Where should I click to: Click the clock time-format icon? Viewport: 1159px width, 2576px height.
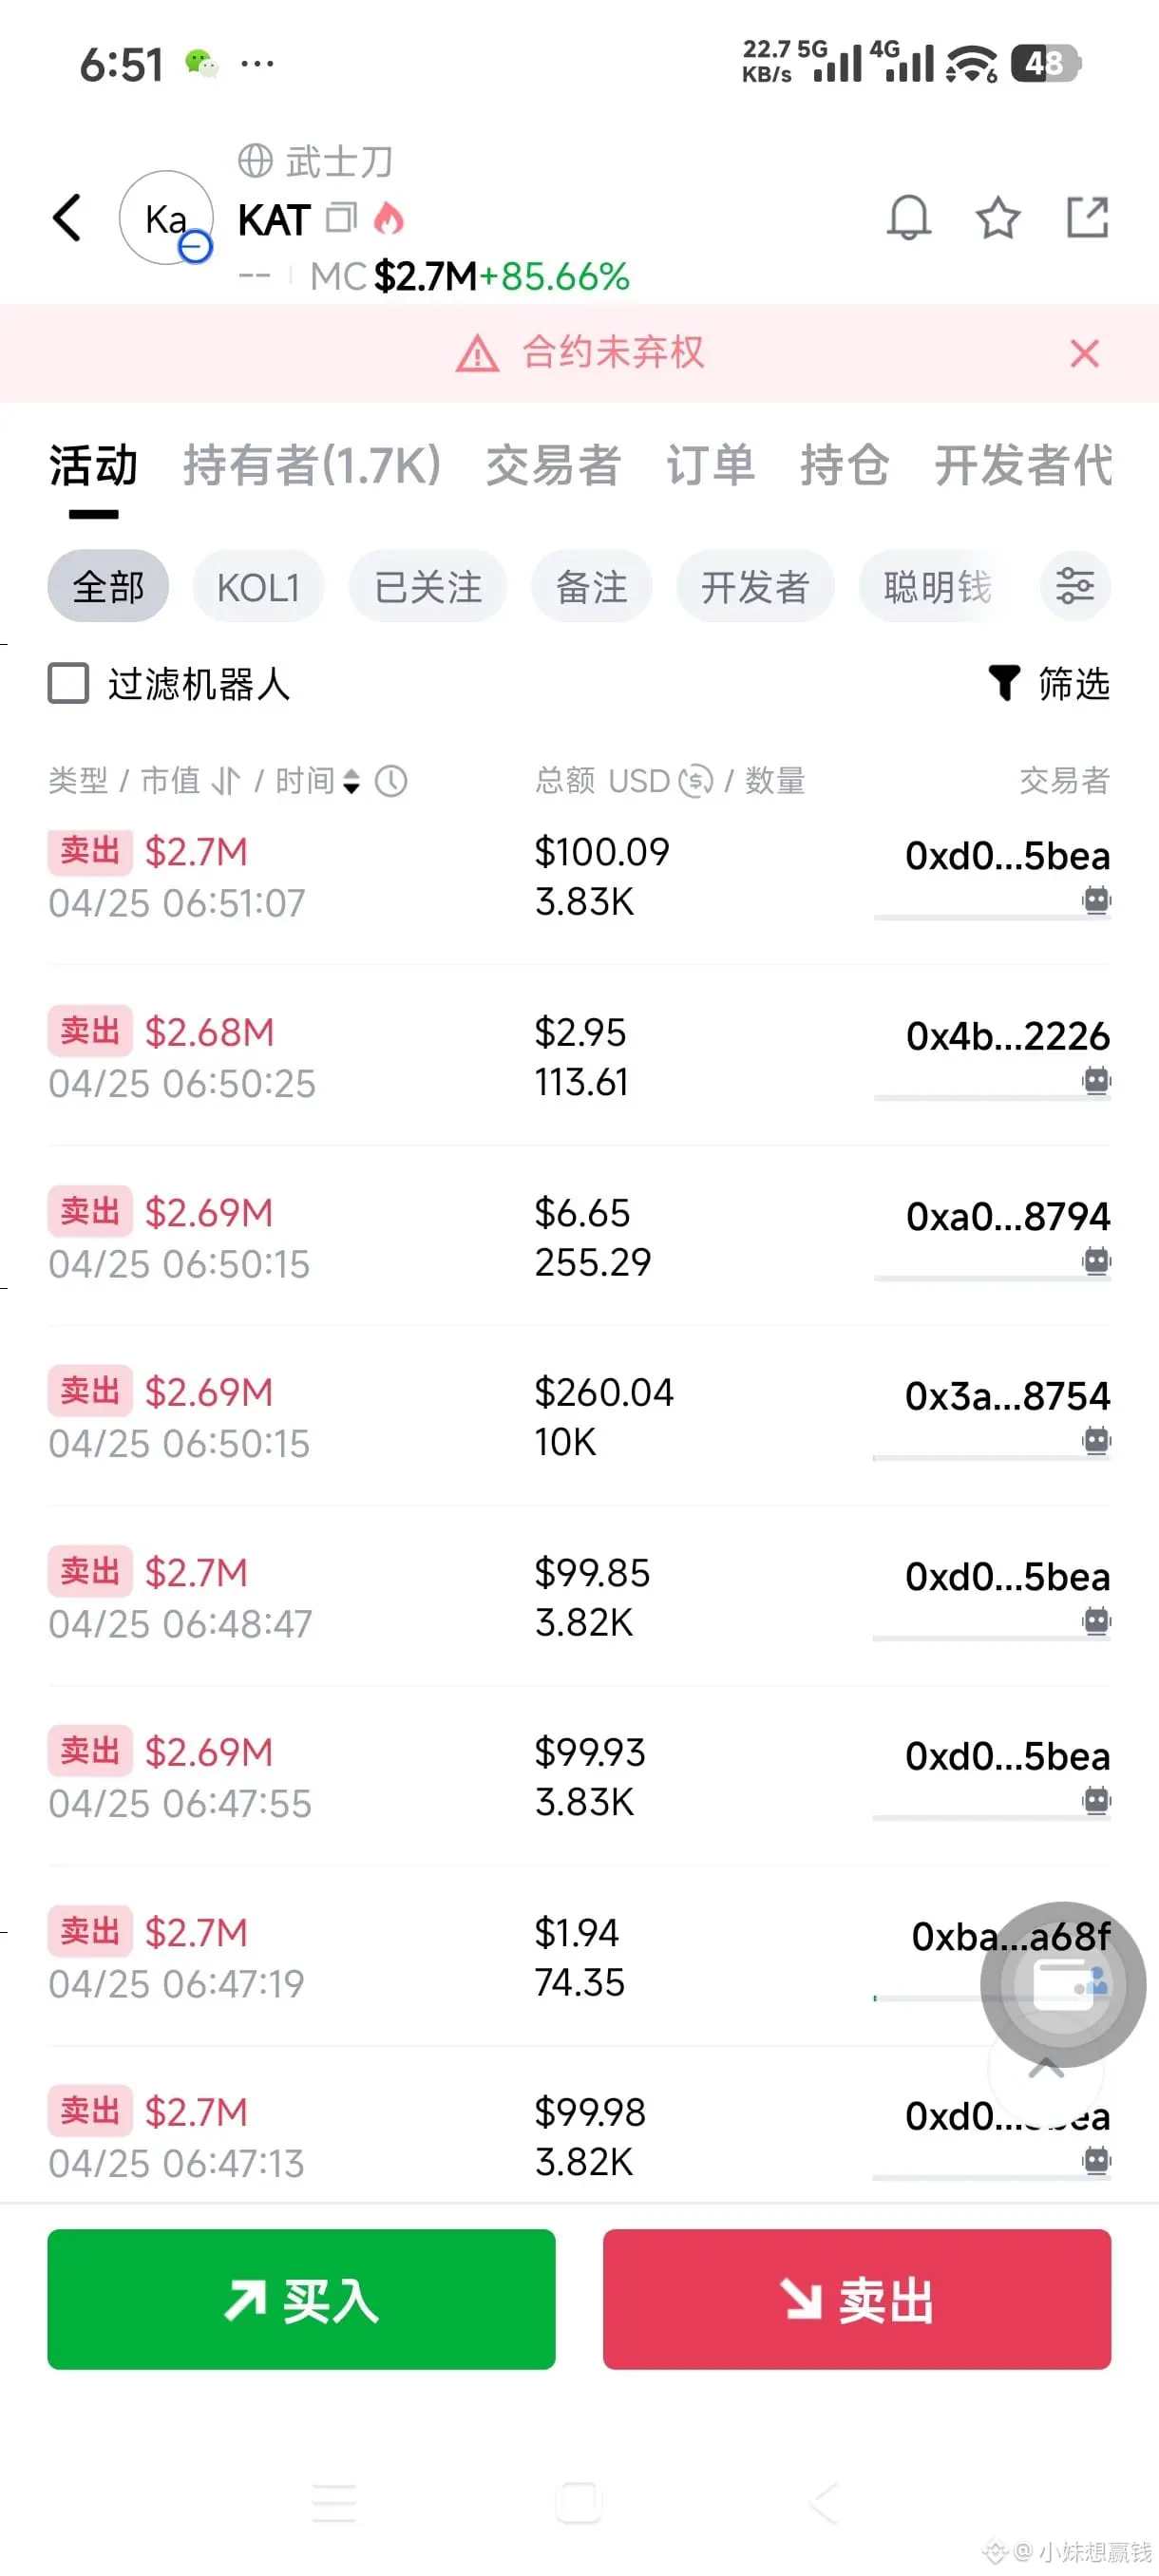point(391,781)
